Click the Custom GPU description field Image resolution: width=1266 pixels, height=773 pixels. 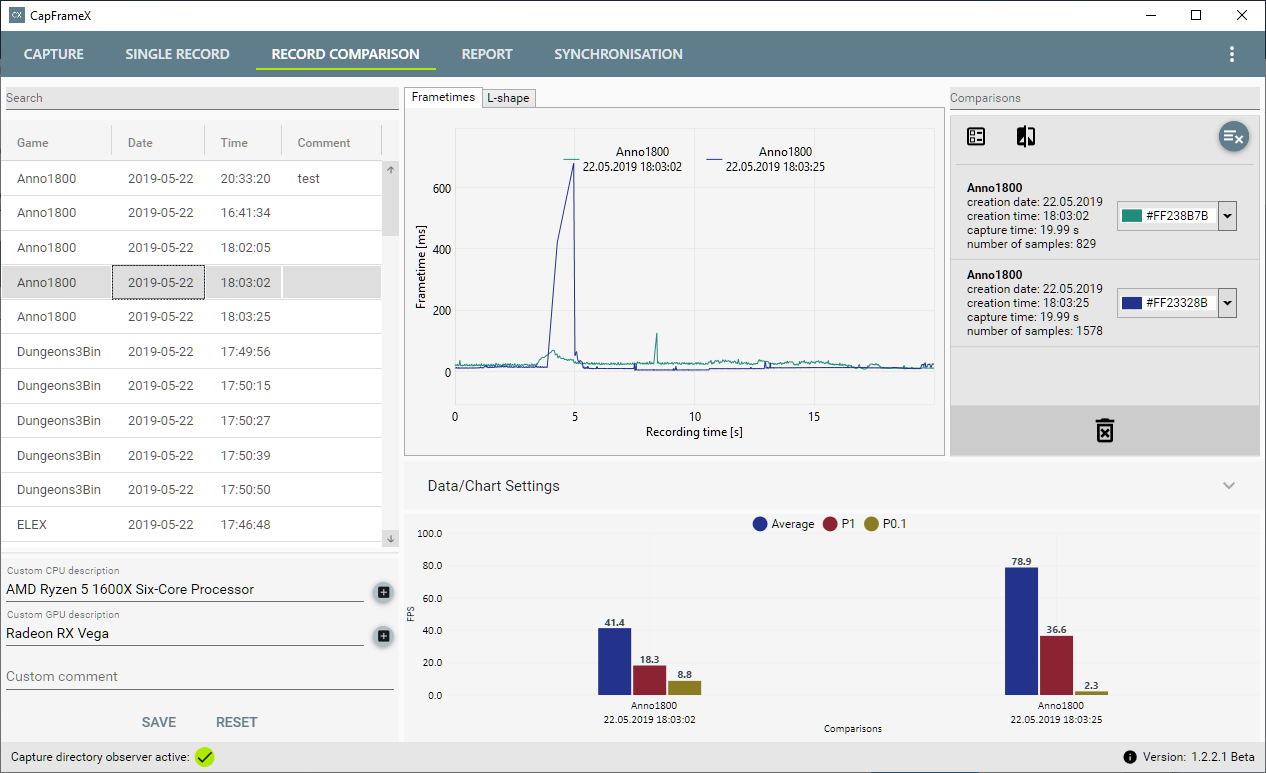coord(185,633)
